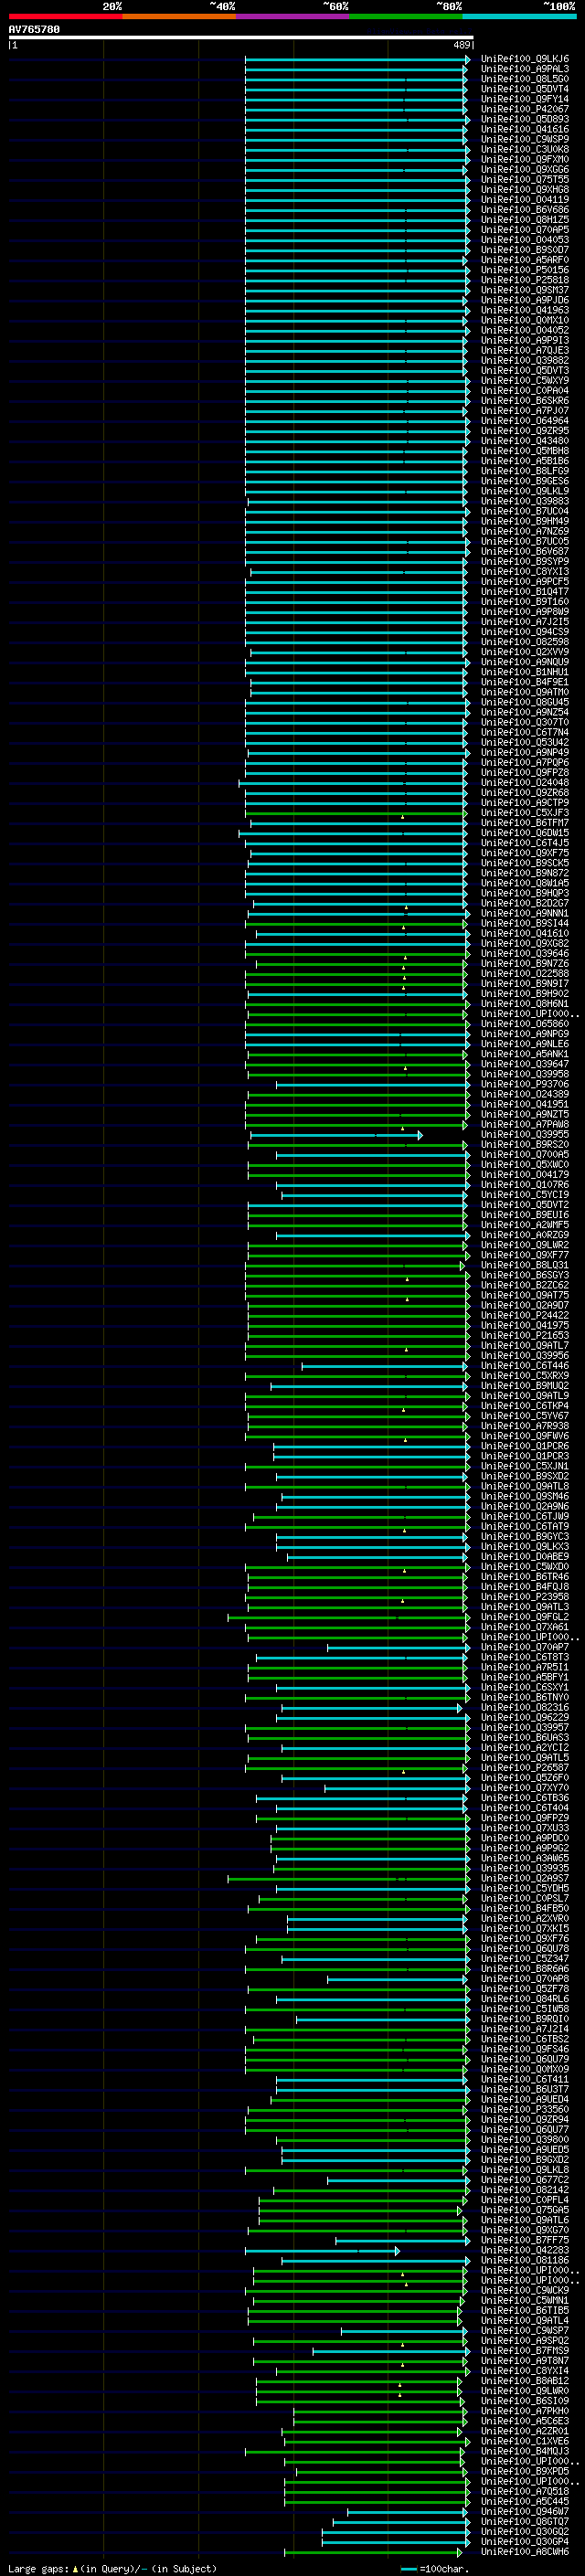
Task: Select label UniRef100_O24048
Action: click(x=525, y=783)
